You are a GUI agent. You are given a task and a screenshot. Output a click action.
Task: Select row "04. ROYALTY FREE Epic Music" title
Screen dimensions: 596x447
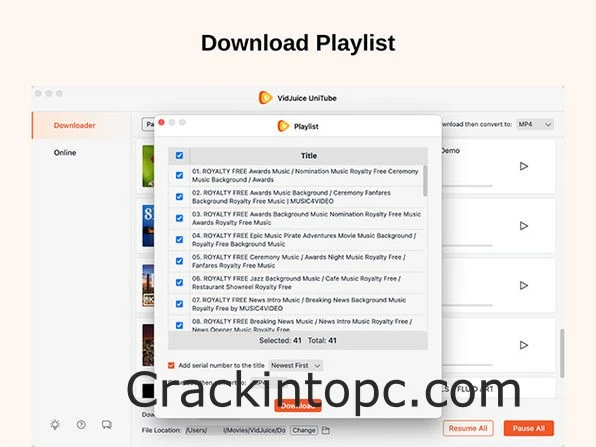[x=304, y=239]
